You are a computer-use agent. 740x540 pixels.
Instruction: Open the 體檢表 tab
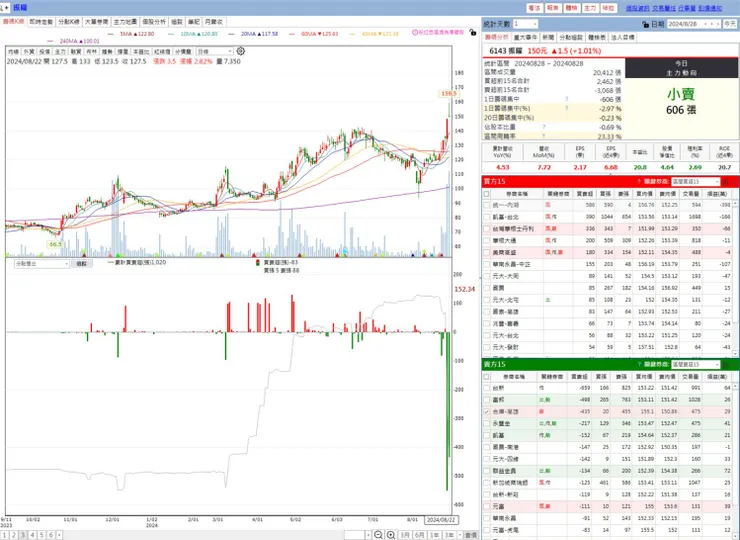[597, 37]
